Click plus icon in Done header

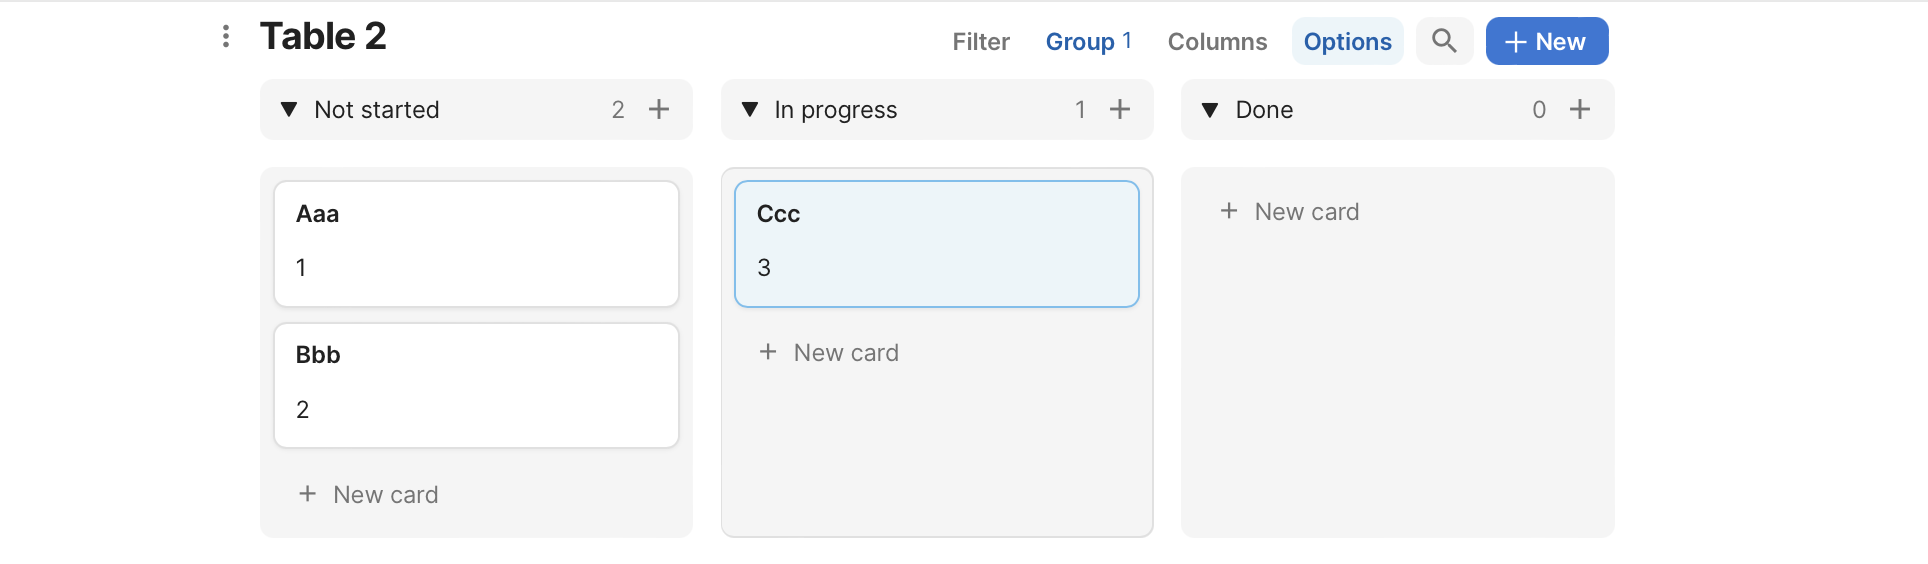[1580, 109]
